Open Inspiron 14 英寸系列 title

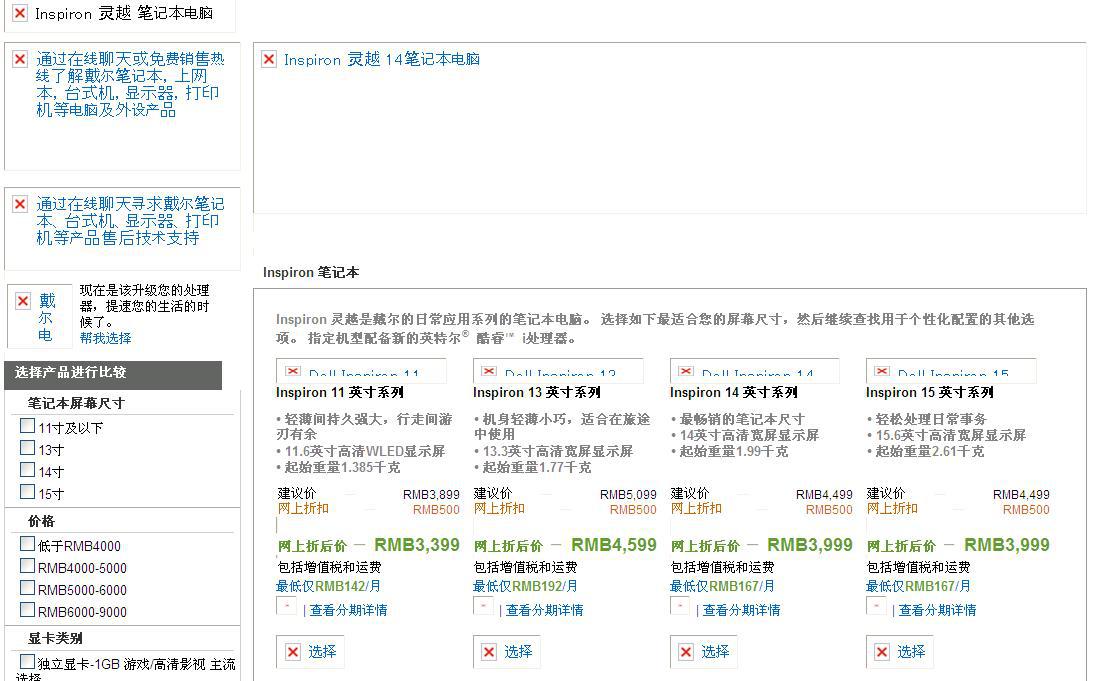[733, 392]
